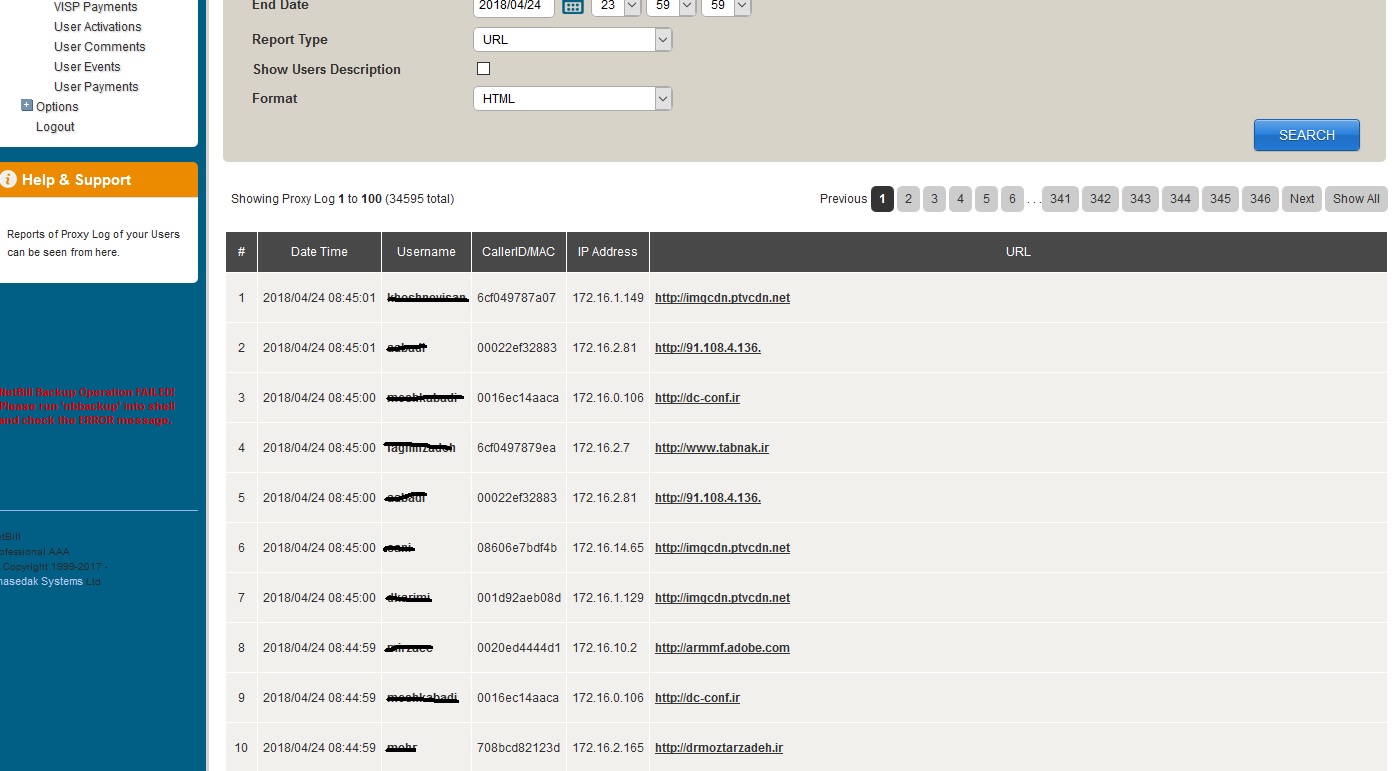Image resolution: width=1396 pixels, height=771 pixels.
Task: Jump to last page 346
Action: point(1260,199)
